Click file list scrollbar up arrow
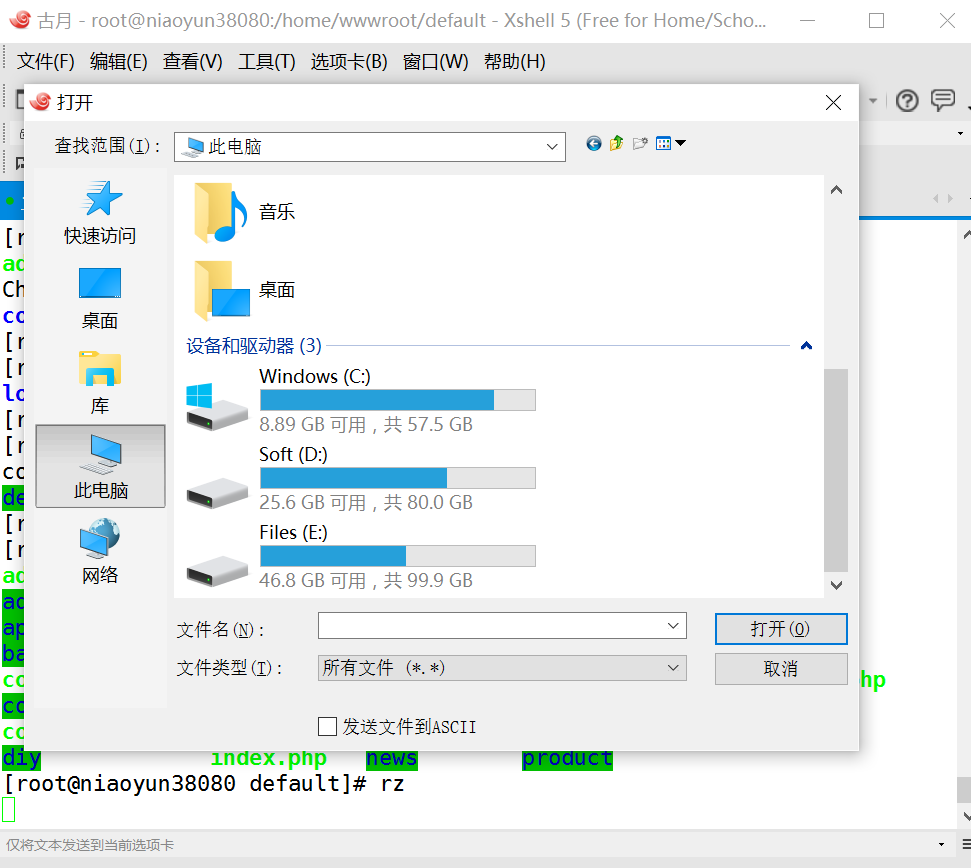971x868 pixels. pos(836,190)
